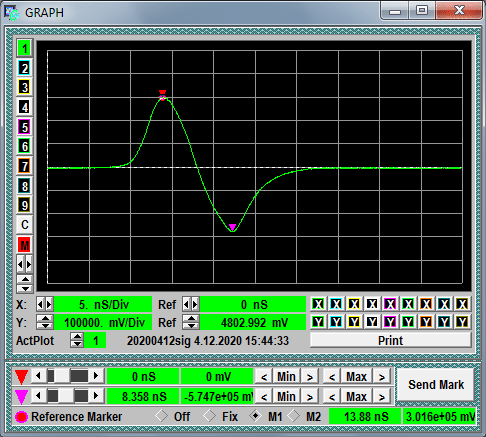This screenshot has width=486, height=437.
Task: Move red marker slider right arrow
Action: point(96,376)
